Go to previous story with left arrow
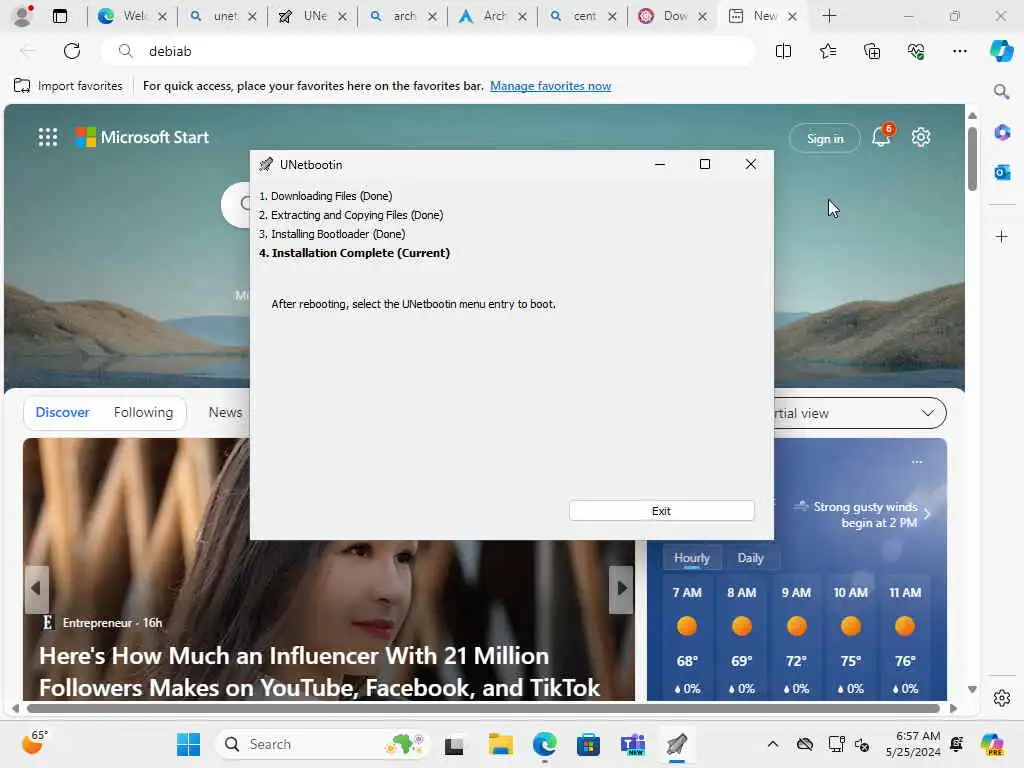This screenshot has width=1024, height=768. tap(36, 589)
